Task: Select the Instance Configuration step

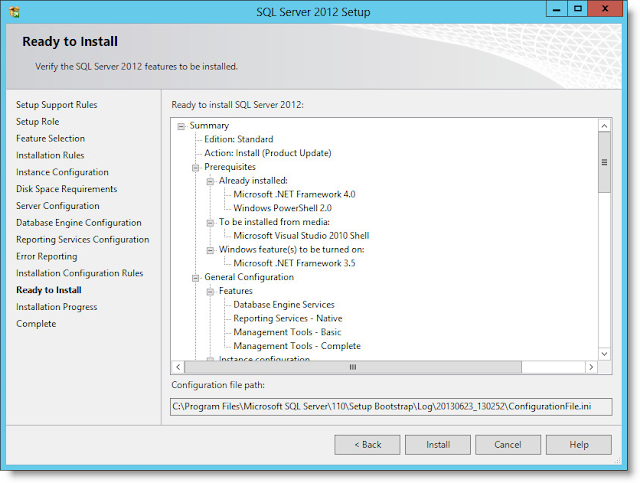Action: 62,172
